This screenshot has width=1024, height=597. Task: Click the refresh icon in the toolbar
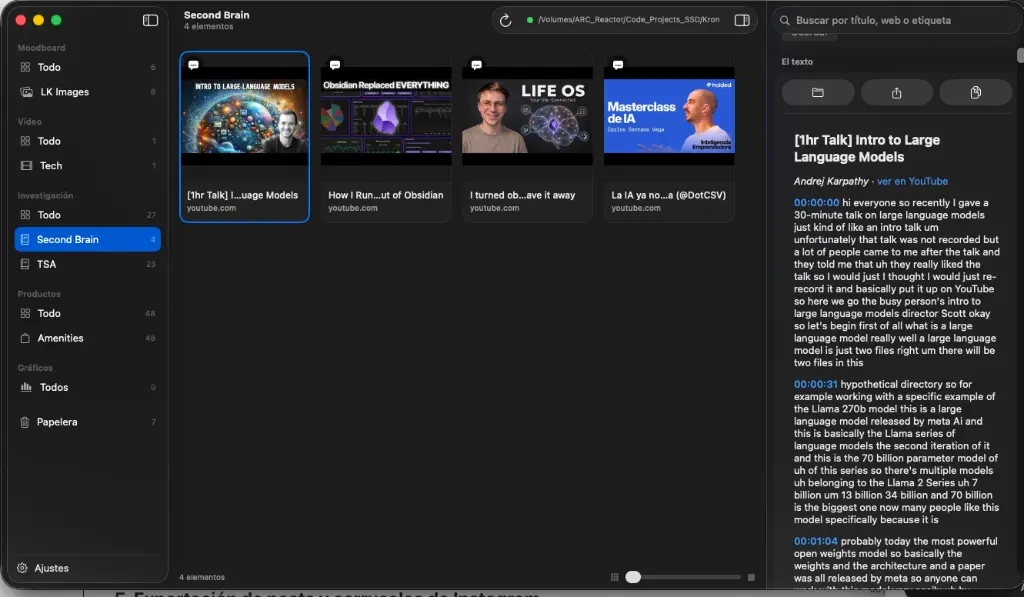[505, 20]
